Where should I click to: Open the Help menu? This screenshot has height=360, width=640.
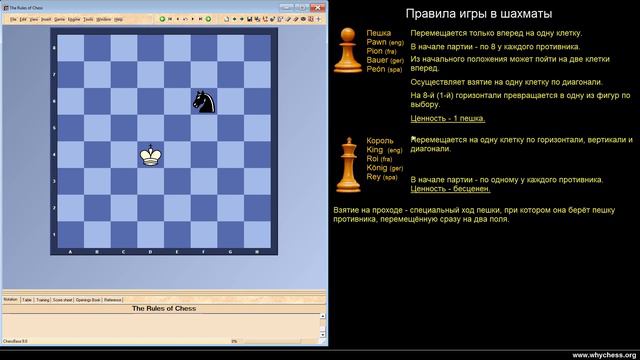[x=118, y=19]
